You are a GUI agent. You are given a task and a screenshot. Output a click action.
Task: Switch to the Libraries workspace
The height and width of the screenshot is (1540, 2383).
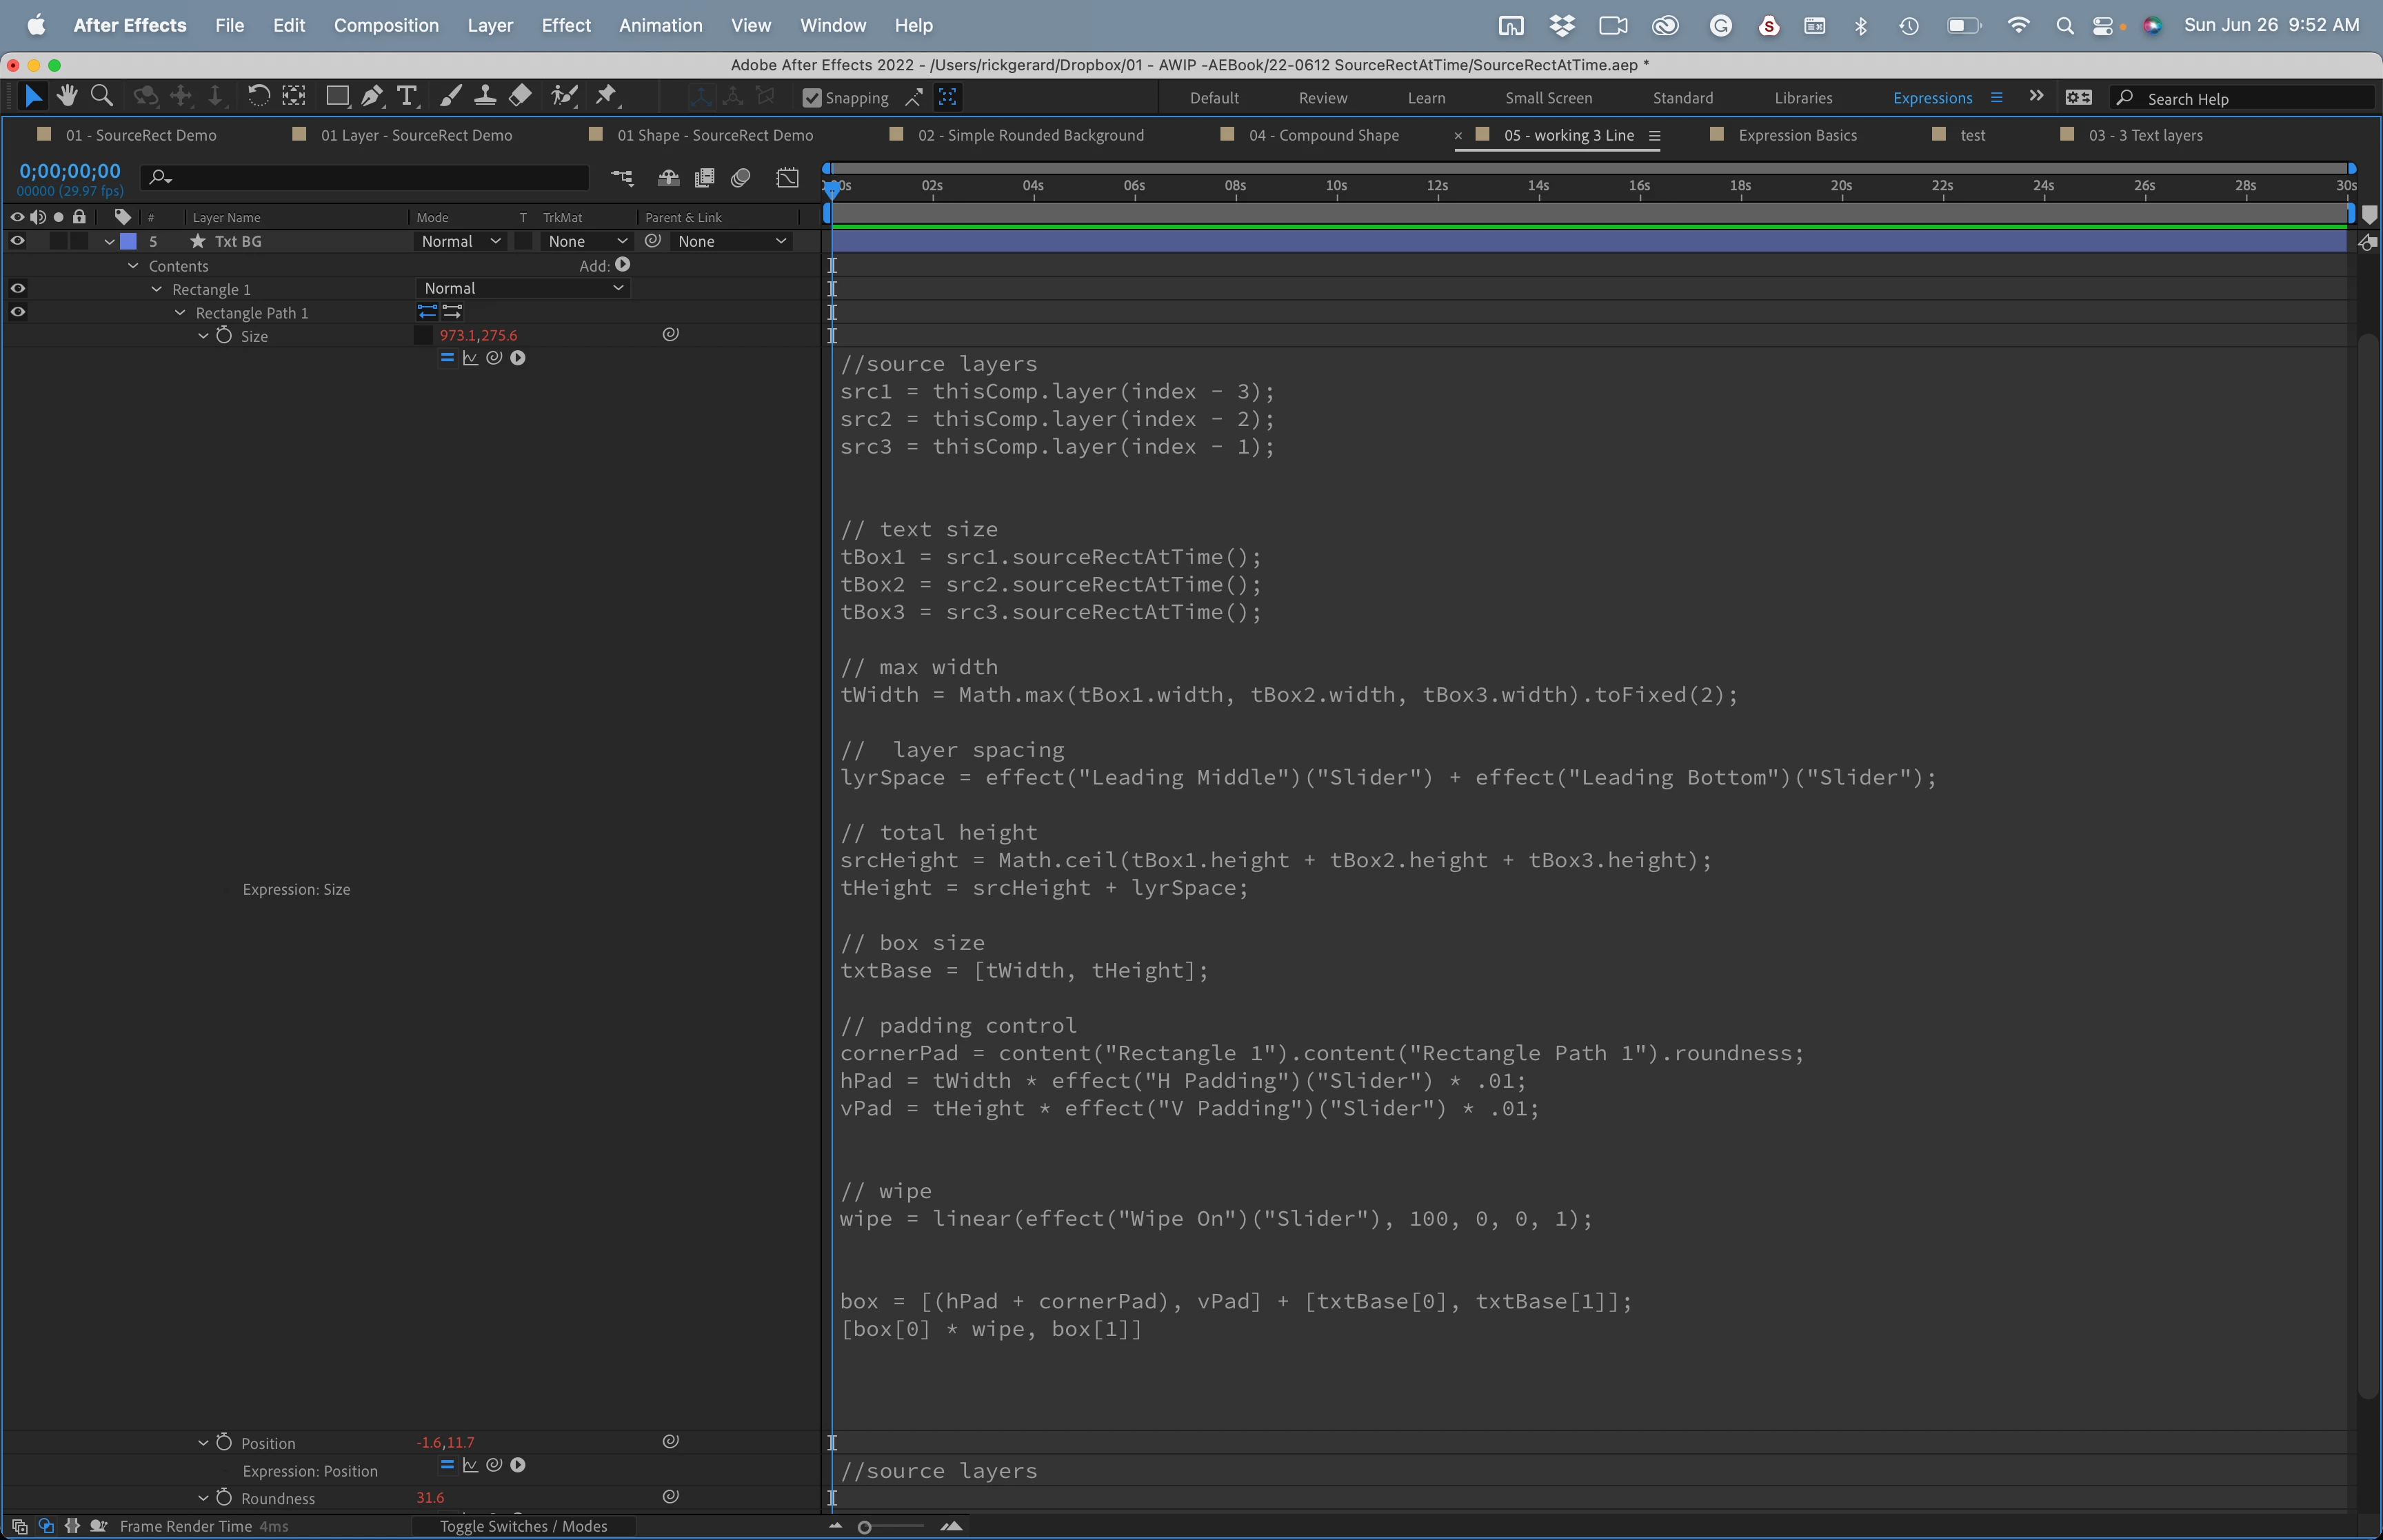tap(1802, 98)
